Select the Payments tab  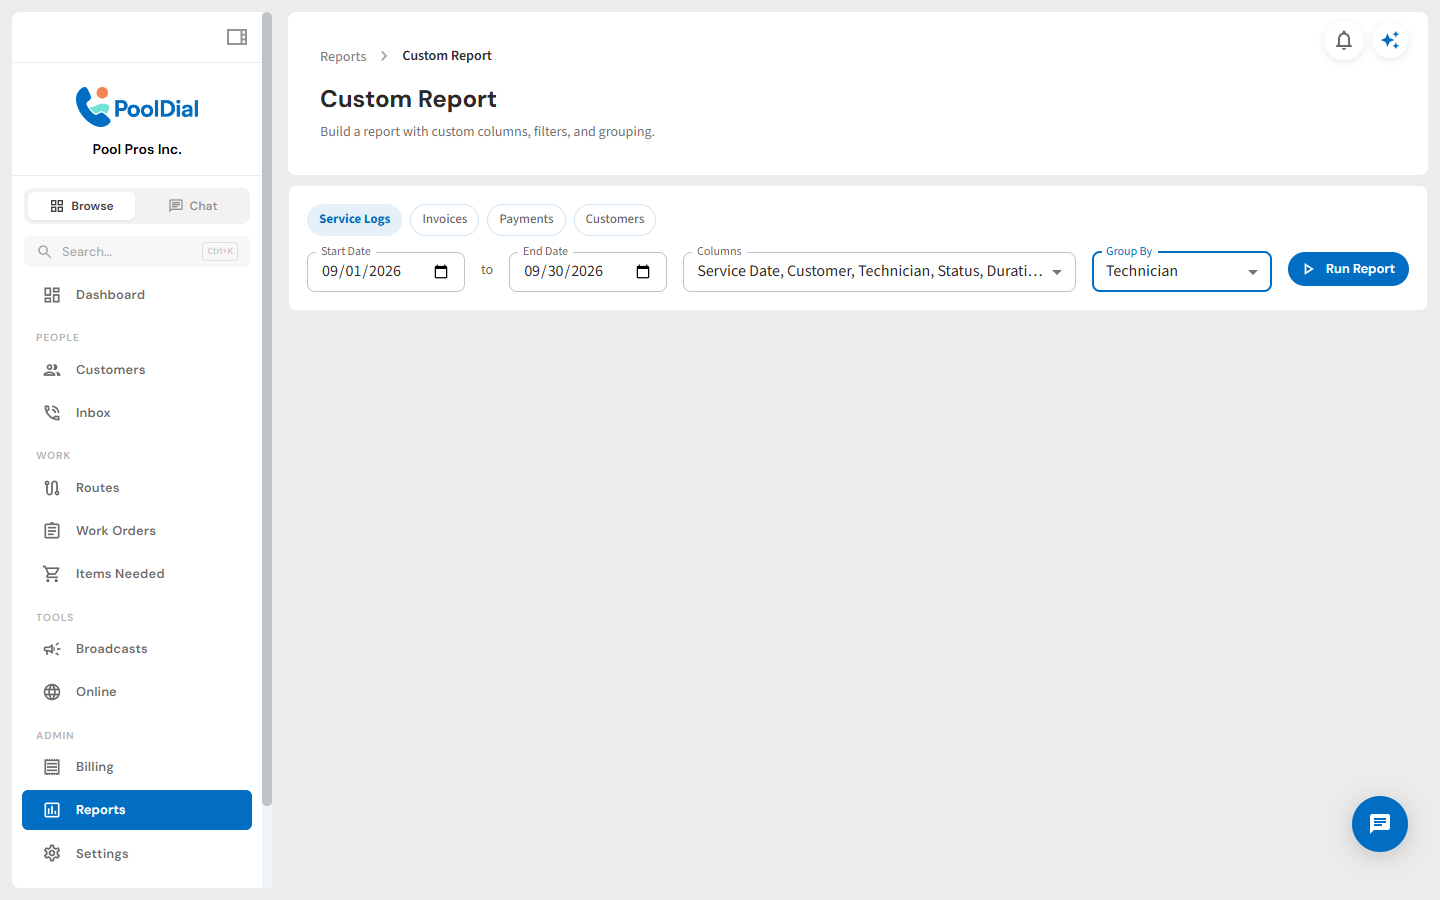click(526, 220)
